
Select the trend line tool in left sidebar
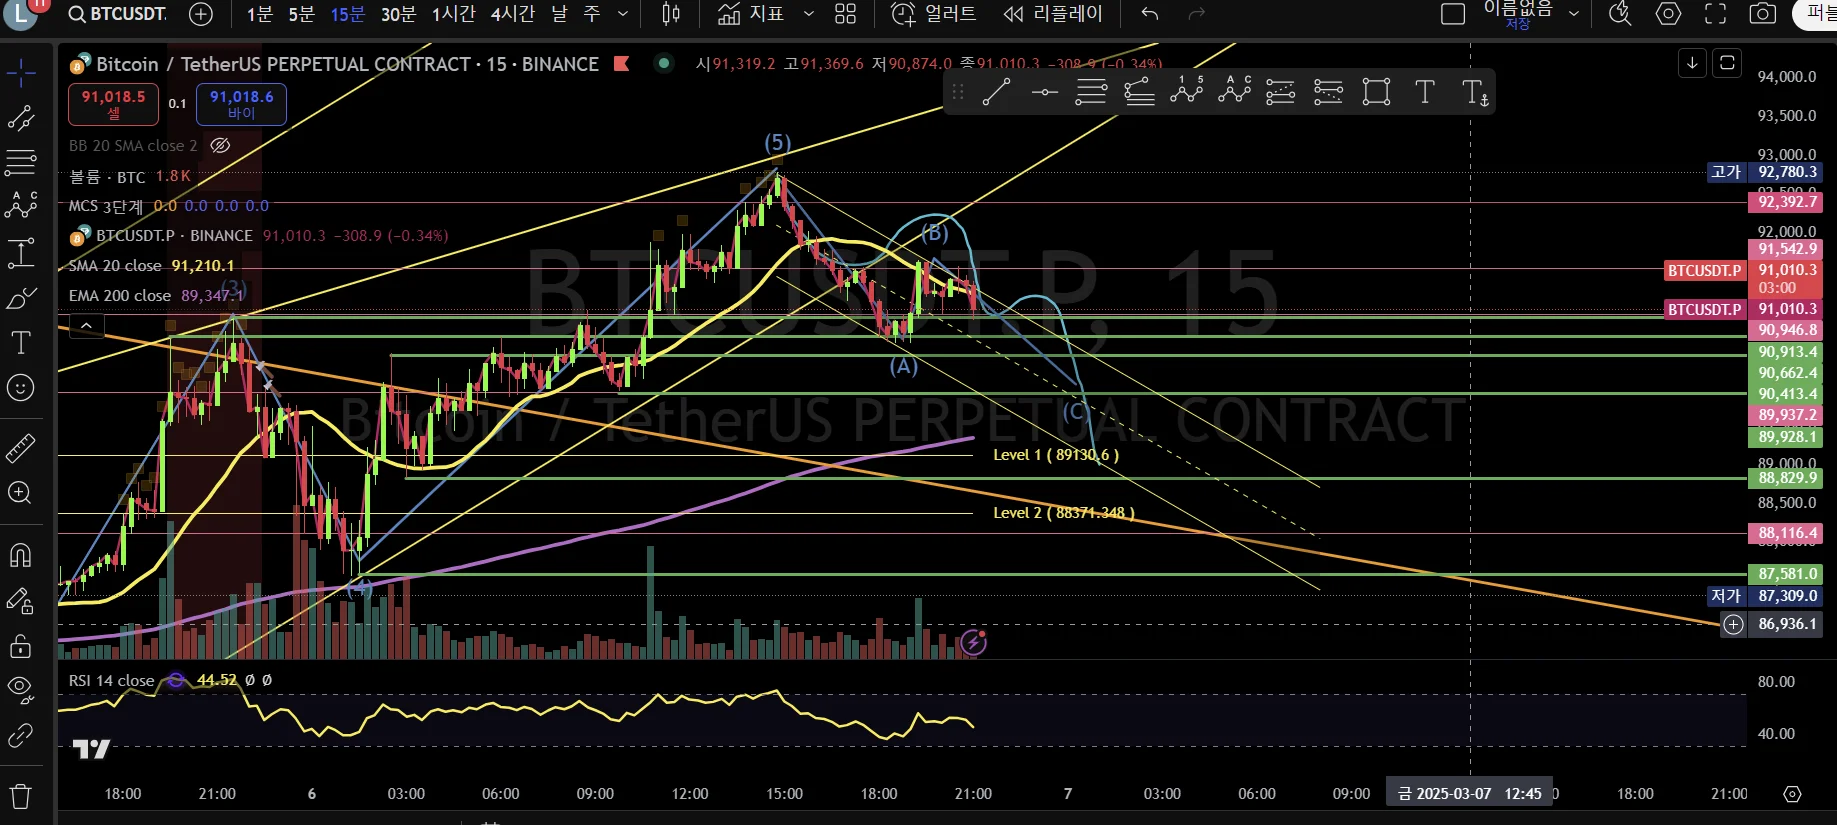point(21,118)
